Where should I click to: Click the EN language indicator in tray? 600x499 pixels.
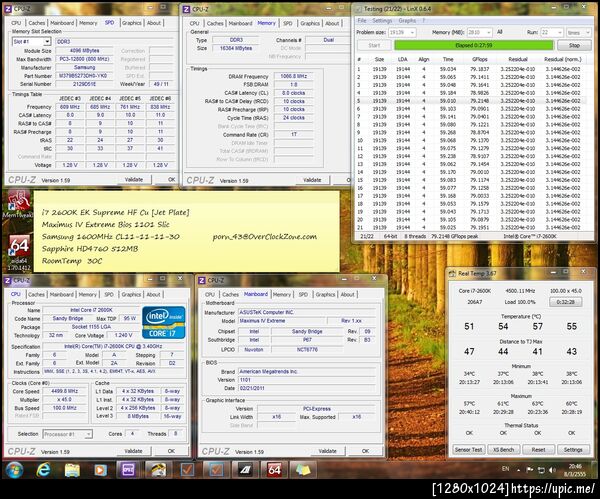(x=505, y=469)
